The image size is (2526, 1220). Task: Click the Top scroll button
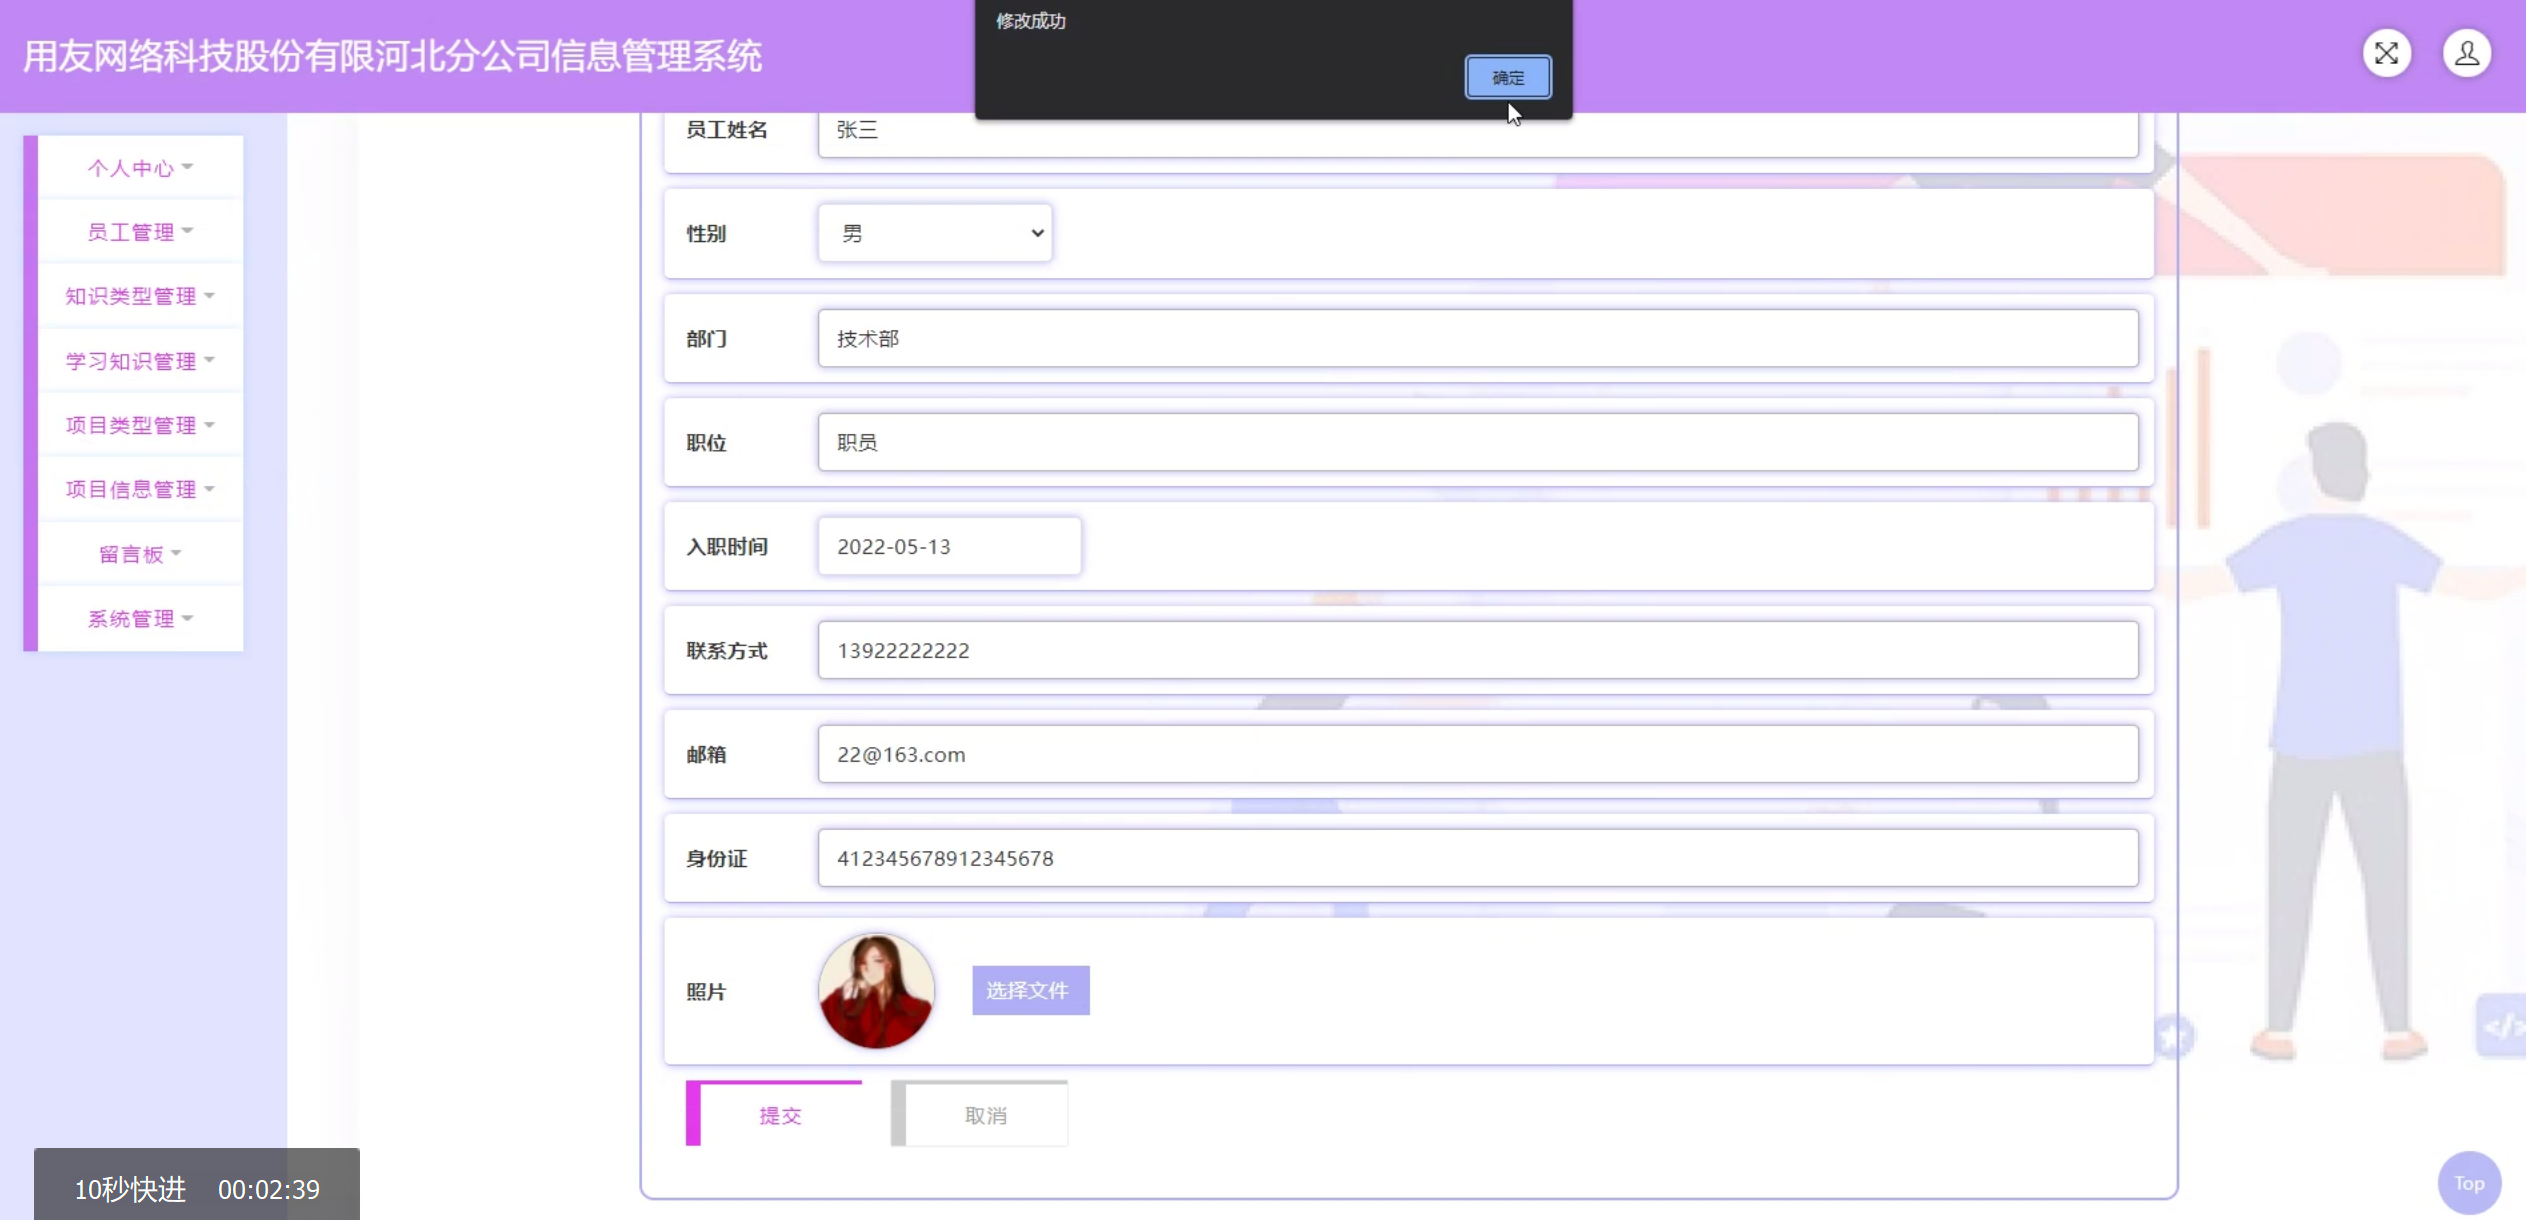2468,1183
